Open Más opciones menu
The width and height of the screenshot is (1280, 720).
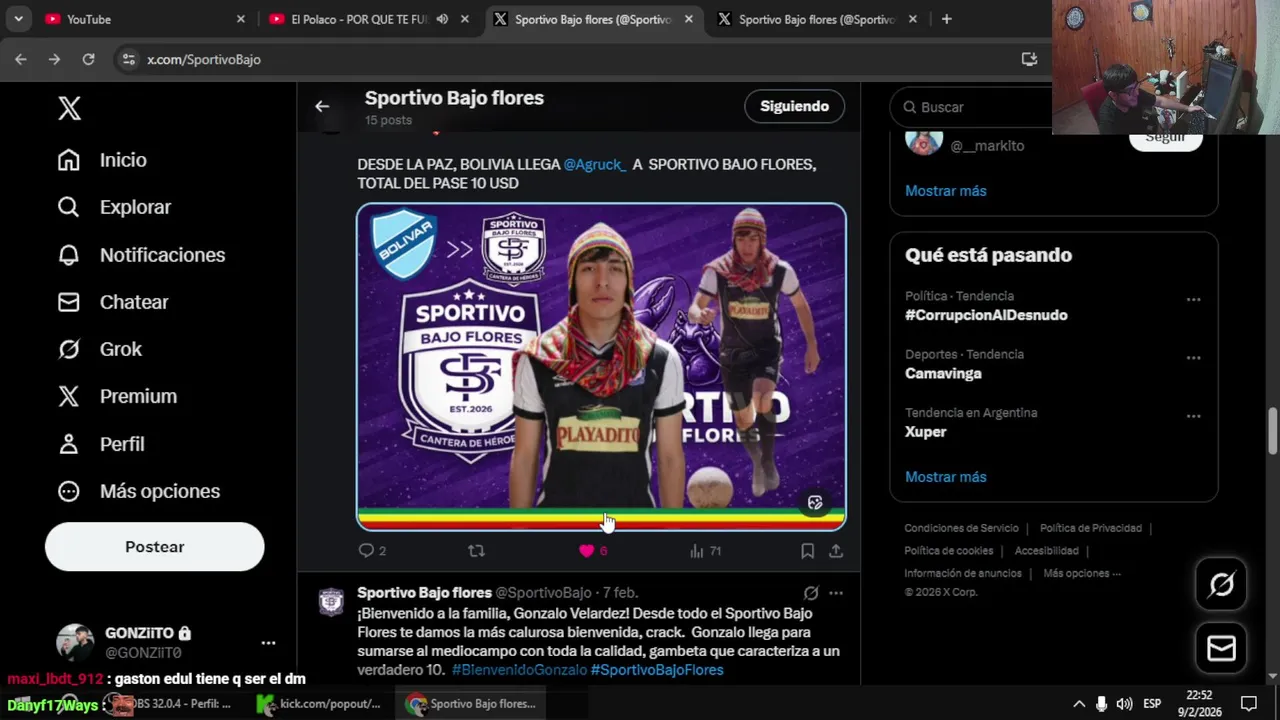(x=138, y=491)
